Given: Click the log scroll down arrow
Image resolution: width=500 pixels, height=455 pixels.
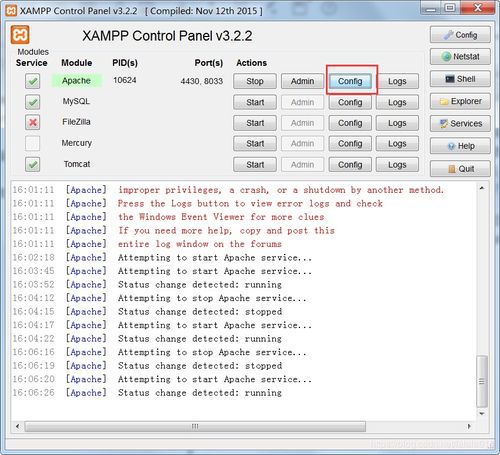Looking at the screenshot, I should (x=482, y=414).
